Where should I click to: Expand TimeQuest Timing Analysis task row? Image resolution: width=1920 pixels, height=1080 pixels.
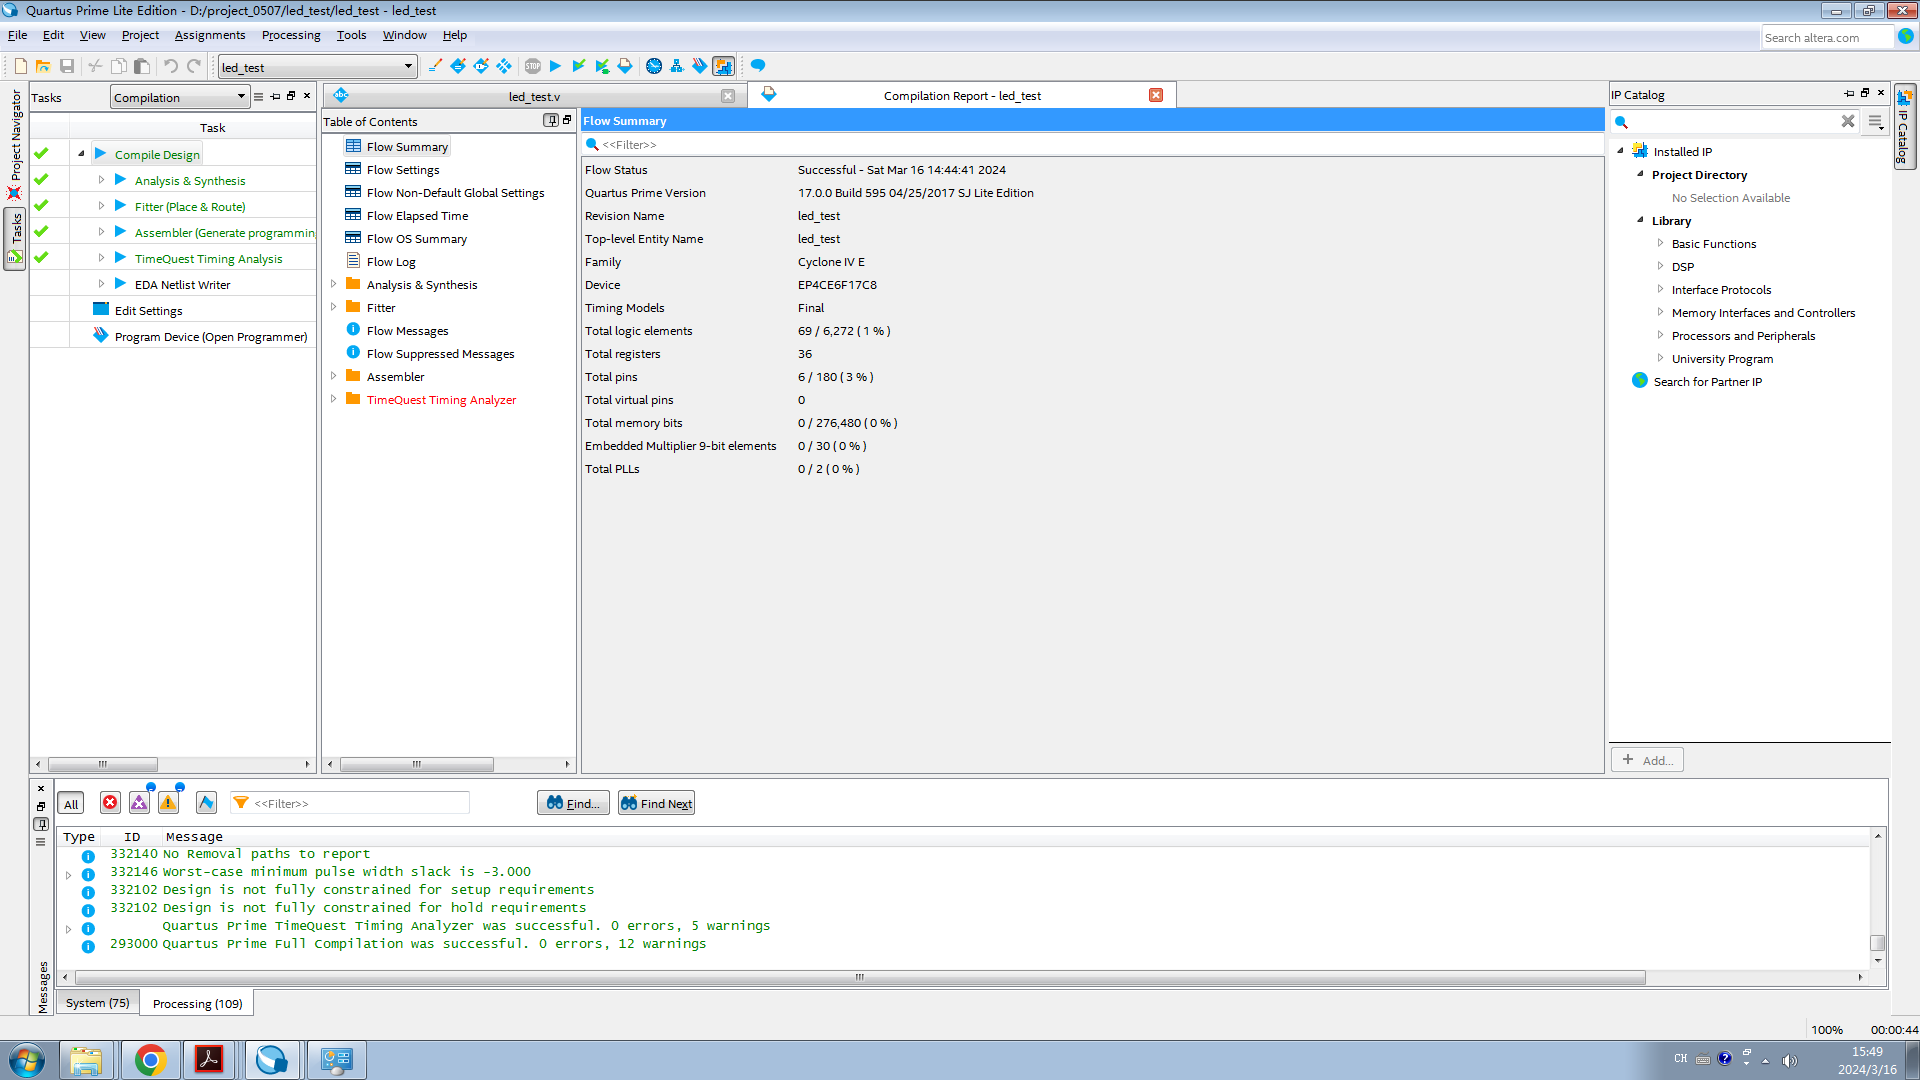(101, 258)
